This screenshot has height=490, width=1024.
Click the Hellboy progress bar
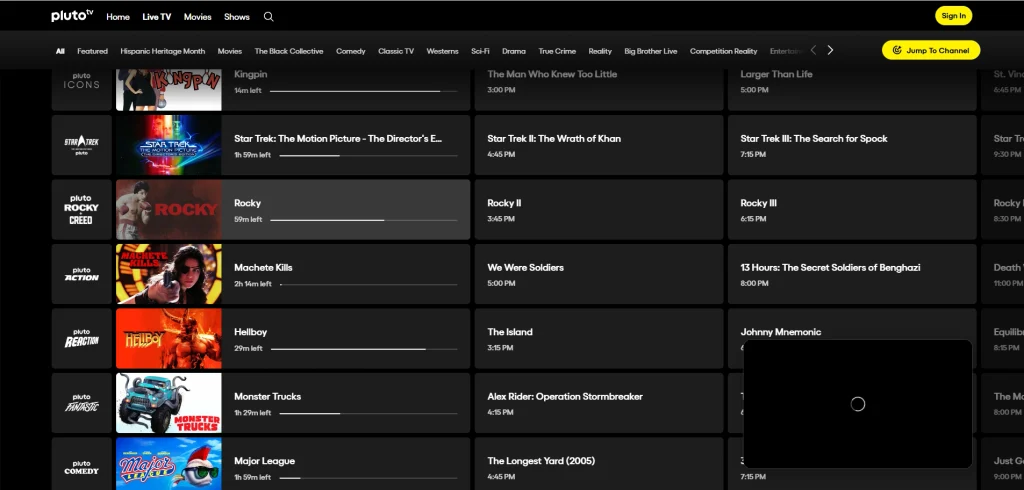click(364, 349)
